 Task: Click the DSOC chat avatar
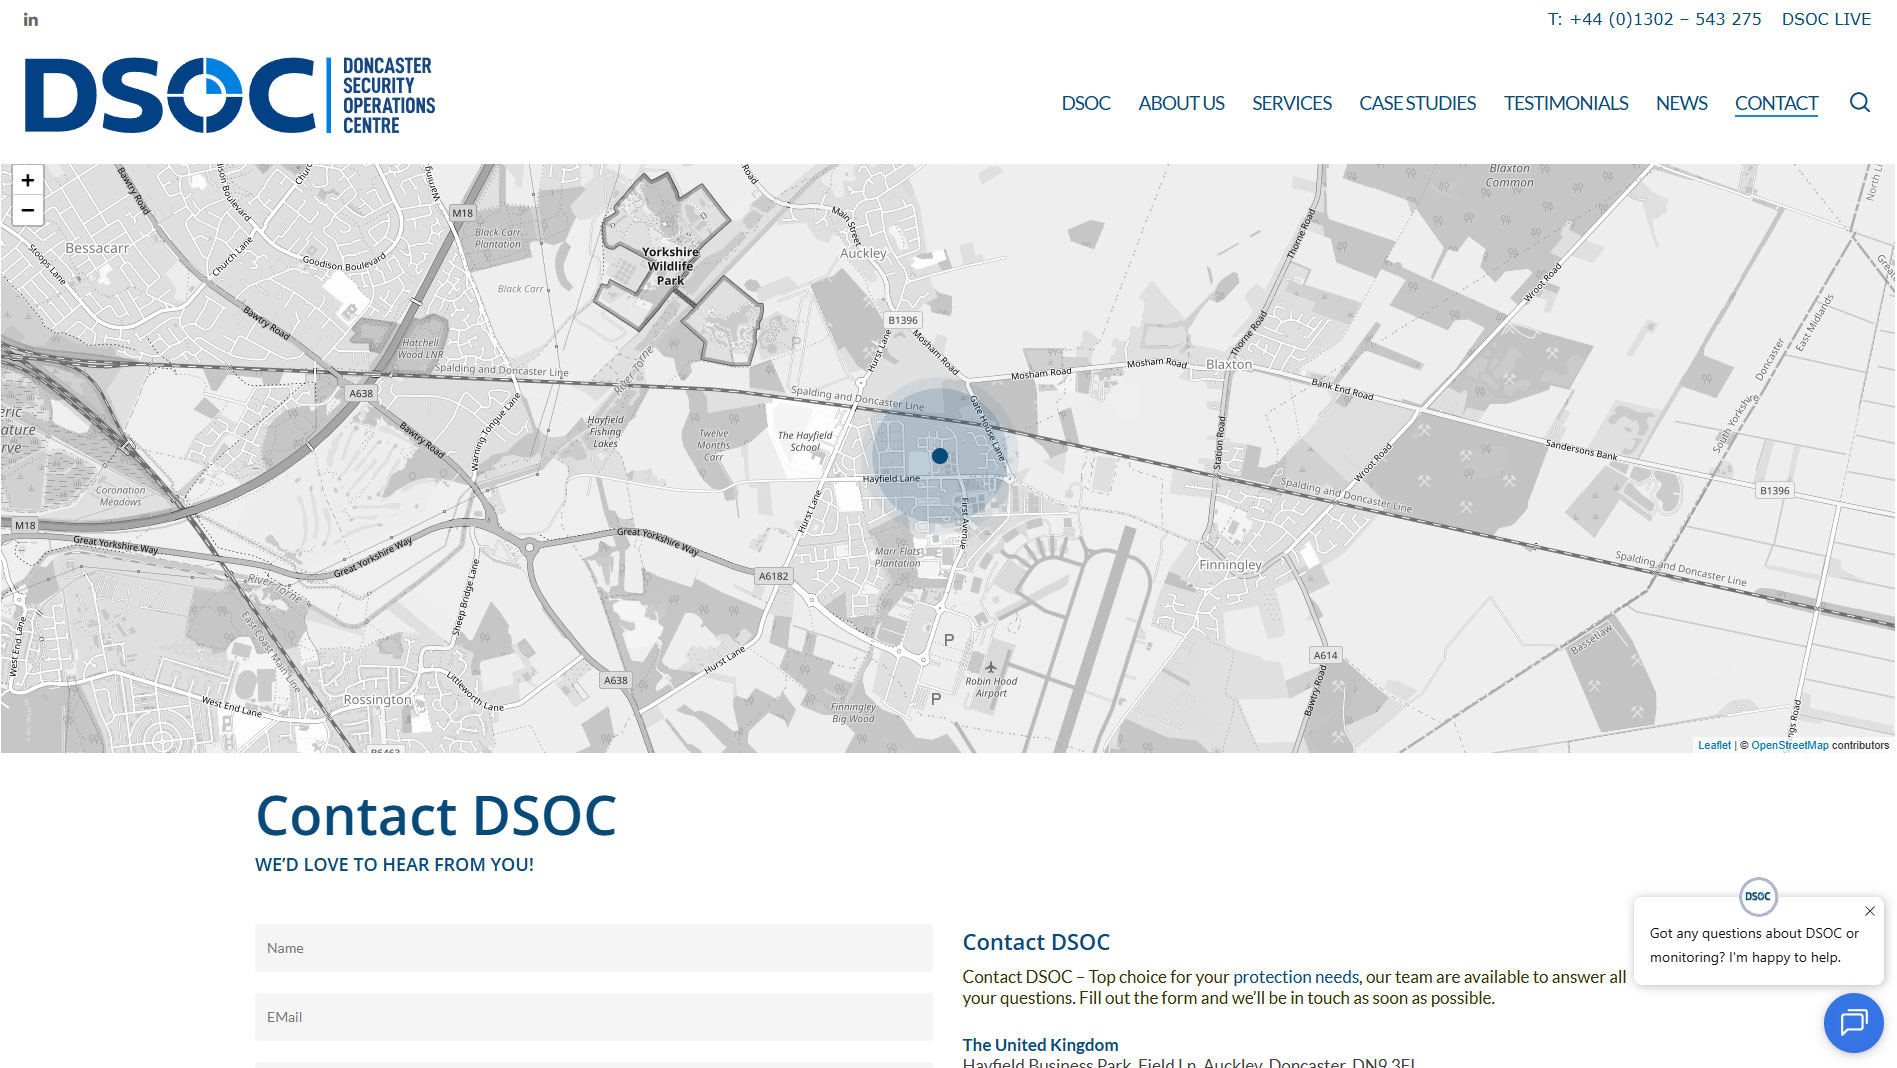pos(1757,896)
